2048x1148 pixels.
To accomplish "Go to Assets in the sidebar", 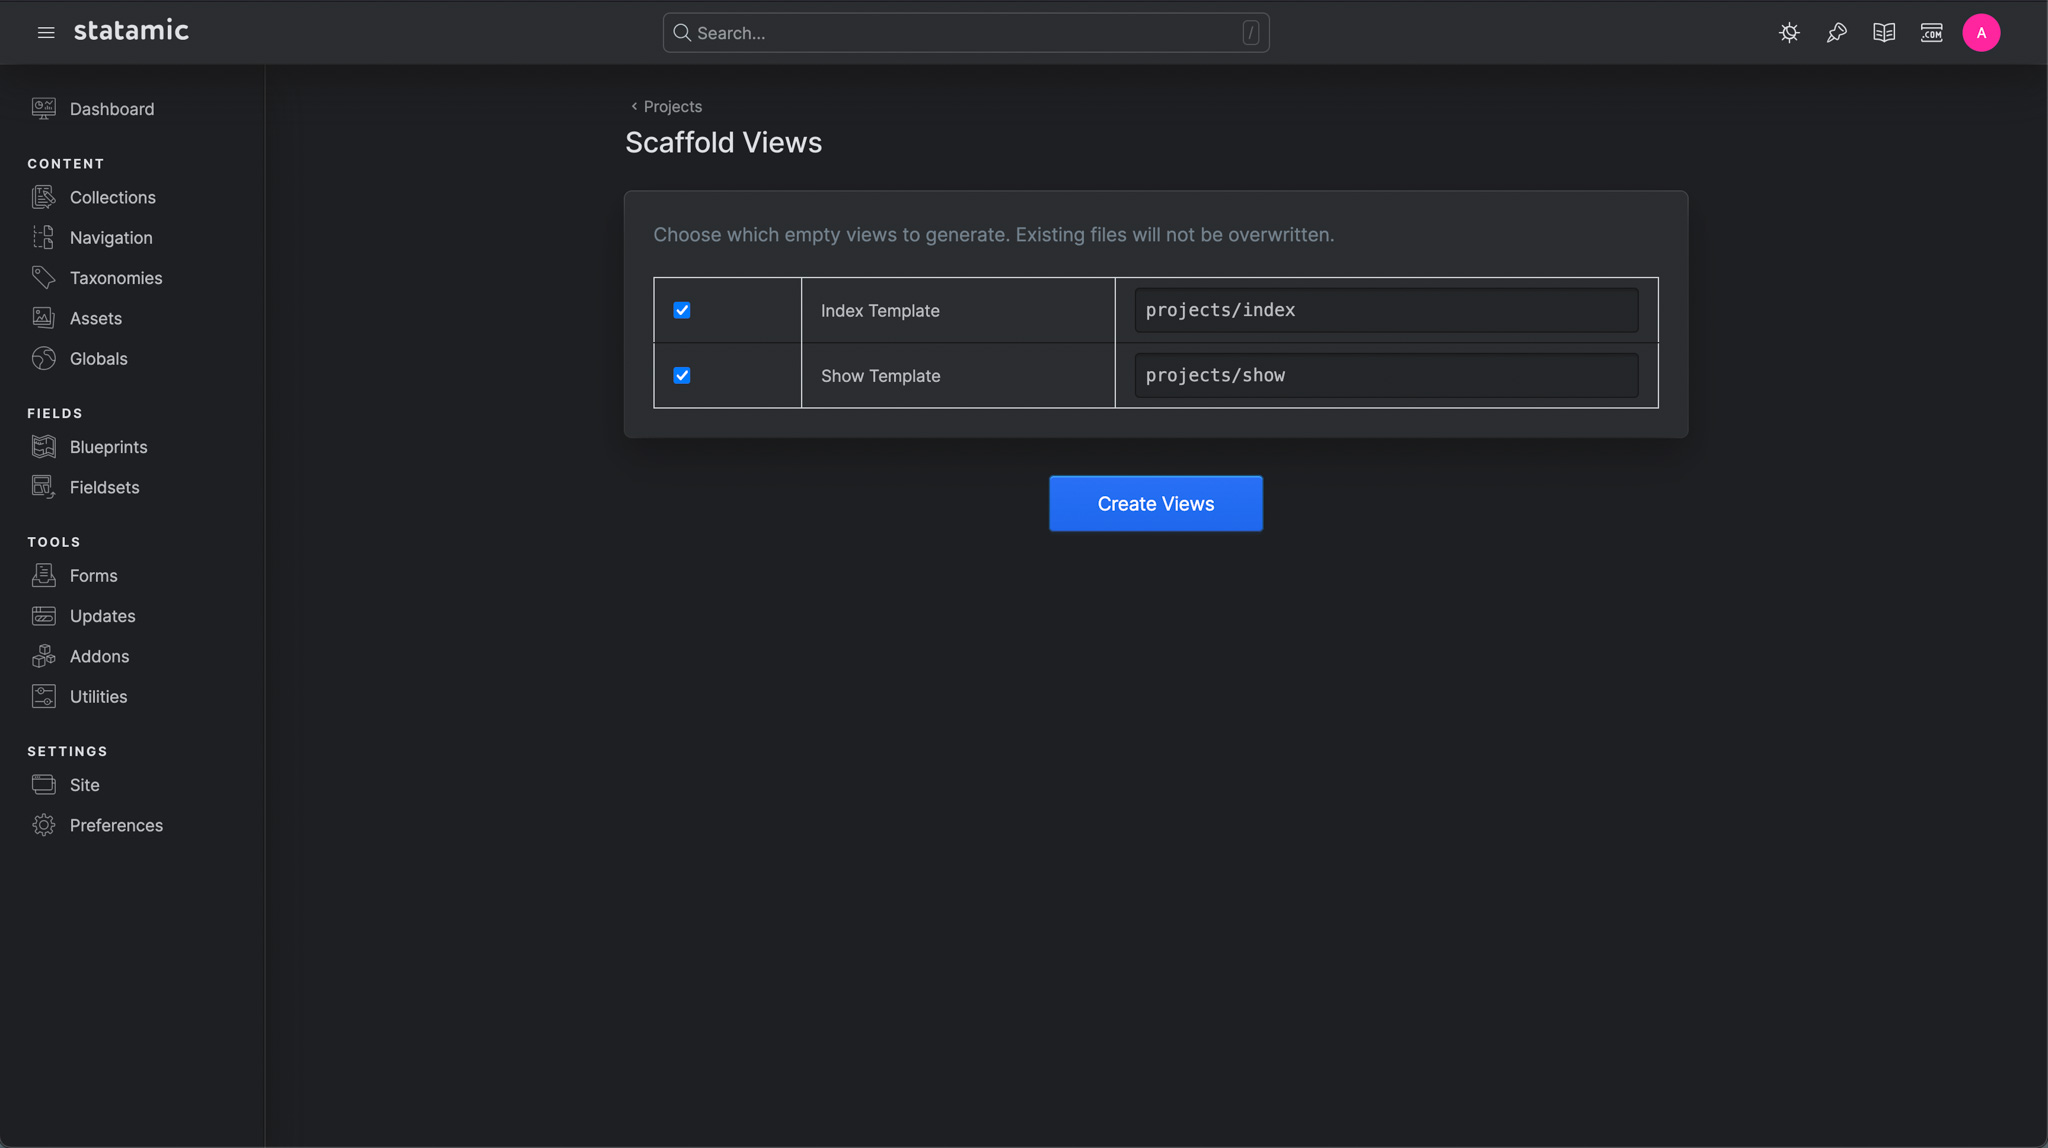I will pos(96,318).
